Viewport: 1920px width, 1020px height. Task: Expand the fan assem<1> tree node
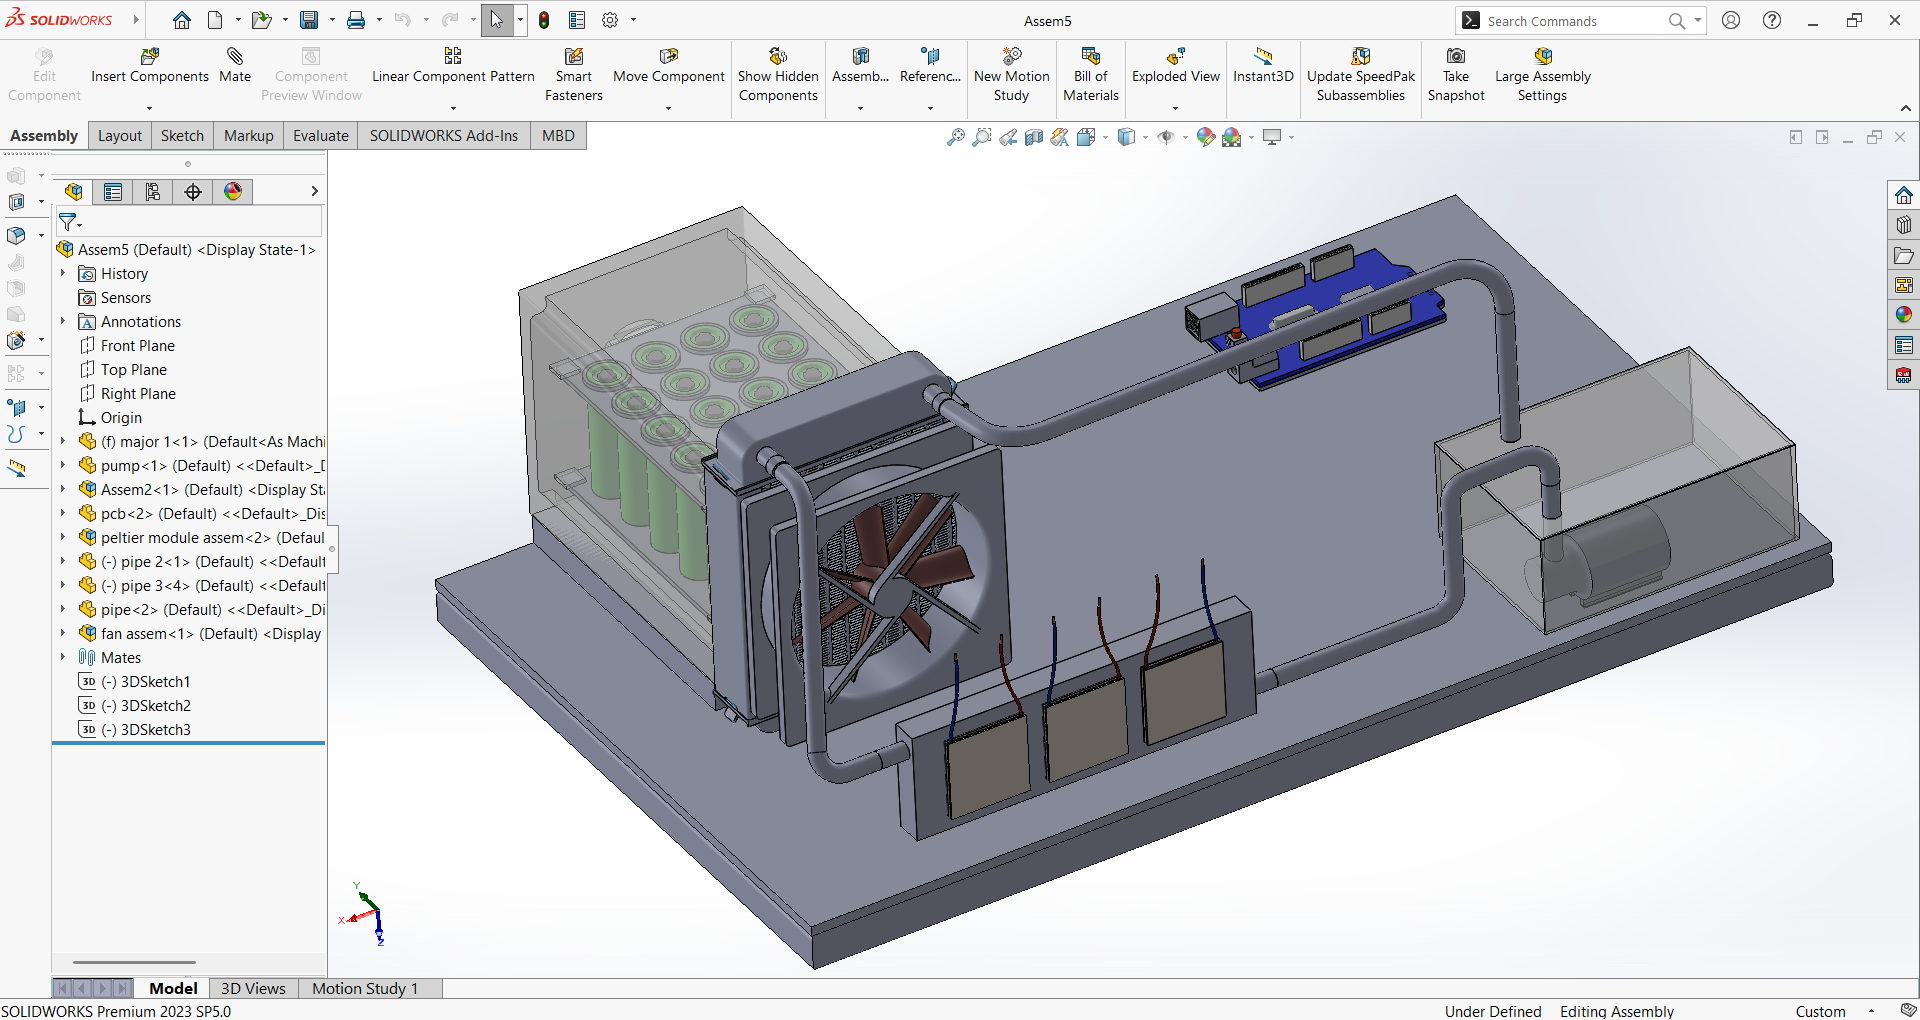click(x=63, y=633)
